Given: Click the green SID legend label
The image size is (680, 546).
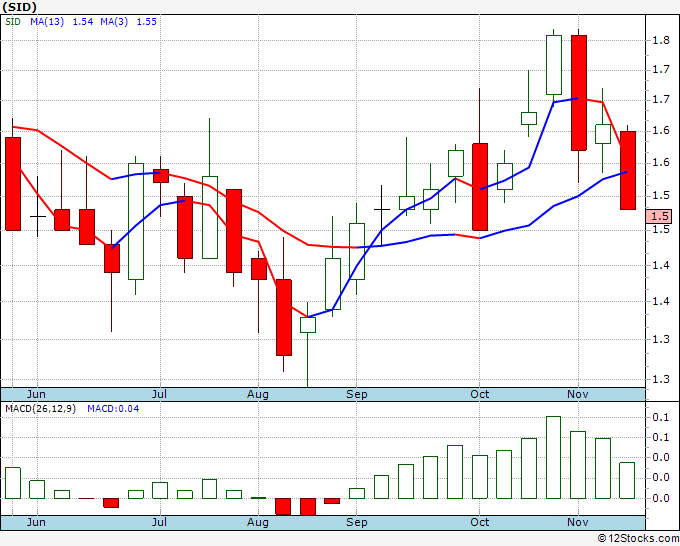Looking at the screenshot, I should tap(13, 22).
